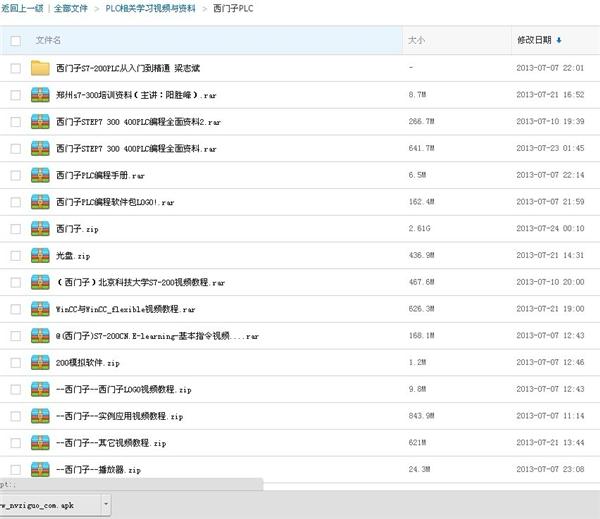Check the box for 全面资料2.rar

[16, 122]
